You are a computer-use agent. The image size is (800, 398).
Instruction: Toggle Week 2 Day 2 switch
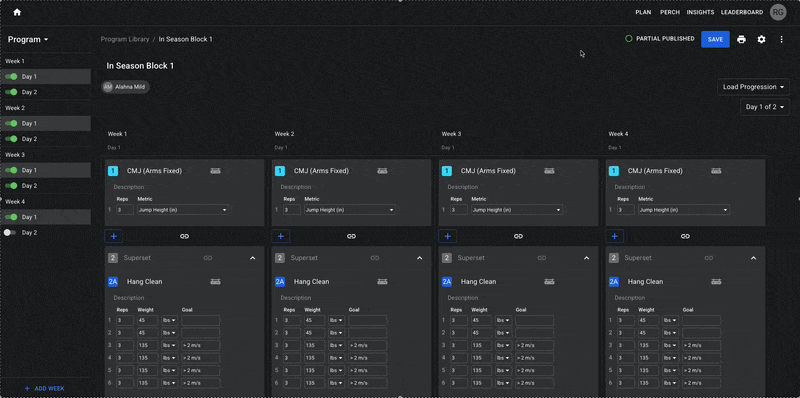click(11, 139)
